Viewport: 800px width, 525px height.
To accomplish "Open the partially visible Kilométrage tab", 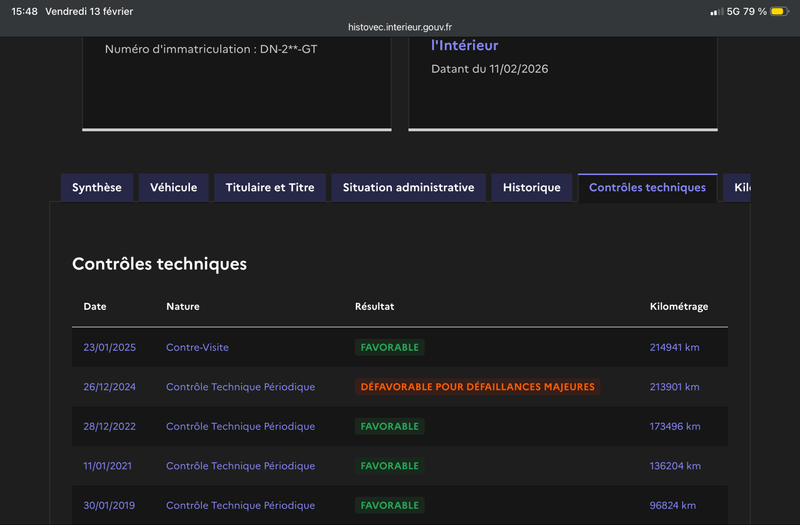I will coord(738,188).
